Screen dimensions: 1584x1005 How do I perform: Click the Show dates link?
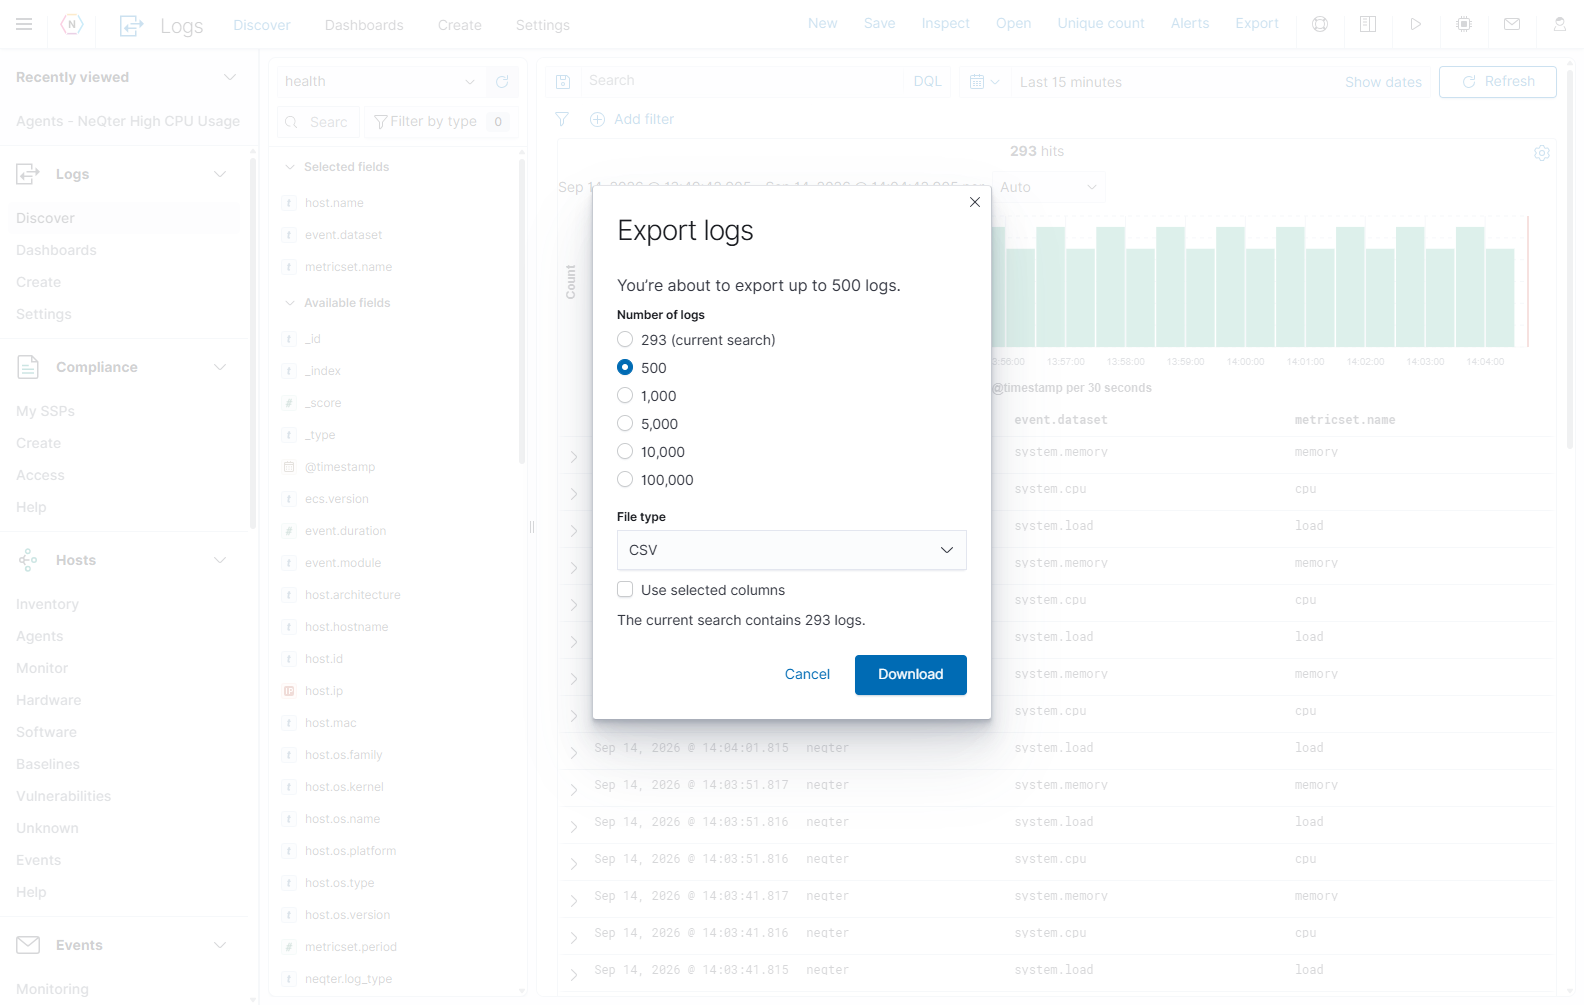pos(1383,82)
